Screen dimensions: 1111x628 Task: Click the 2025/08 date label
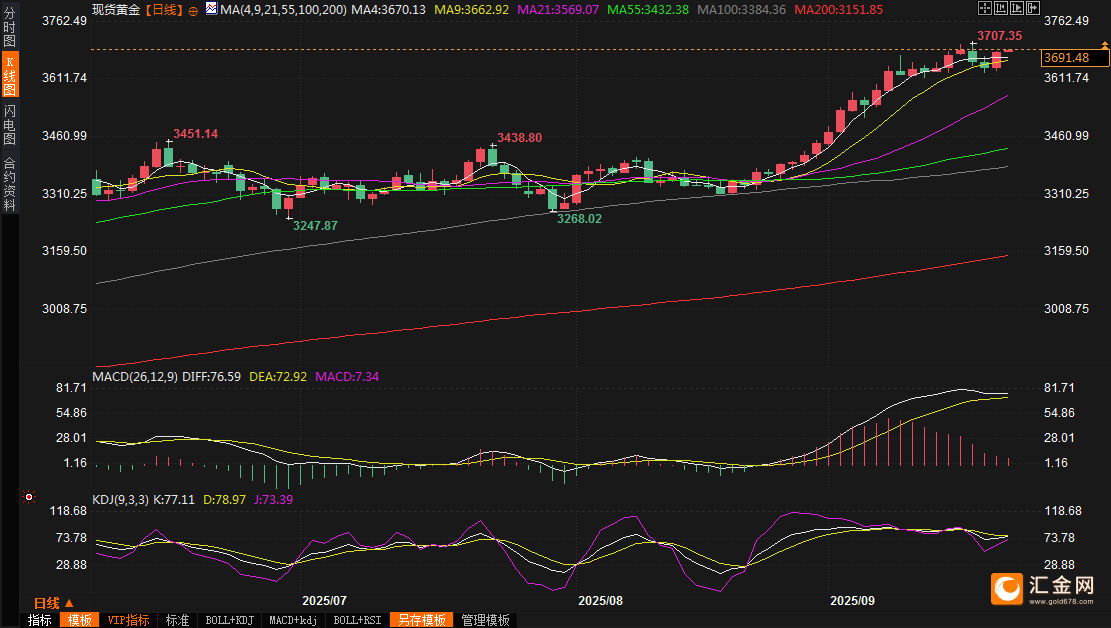(x=600, y=600)
